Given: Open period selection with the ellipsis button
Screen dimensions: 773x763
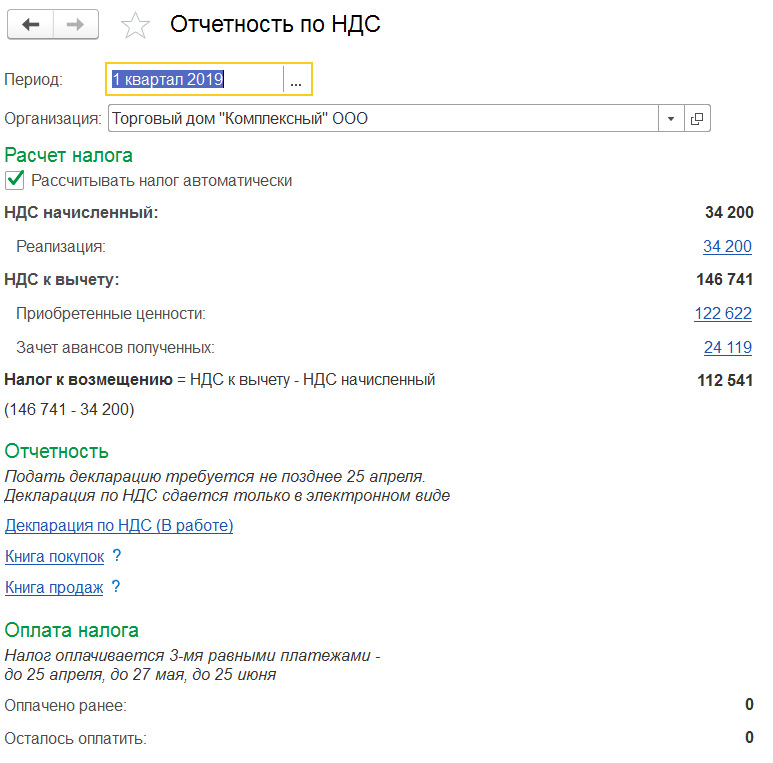Looking at the screenshot, I should point(296,80).
